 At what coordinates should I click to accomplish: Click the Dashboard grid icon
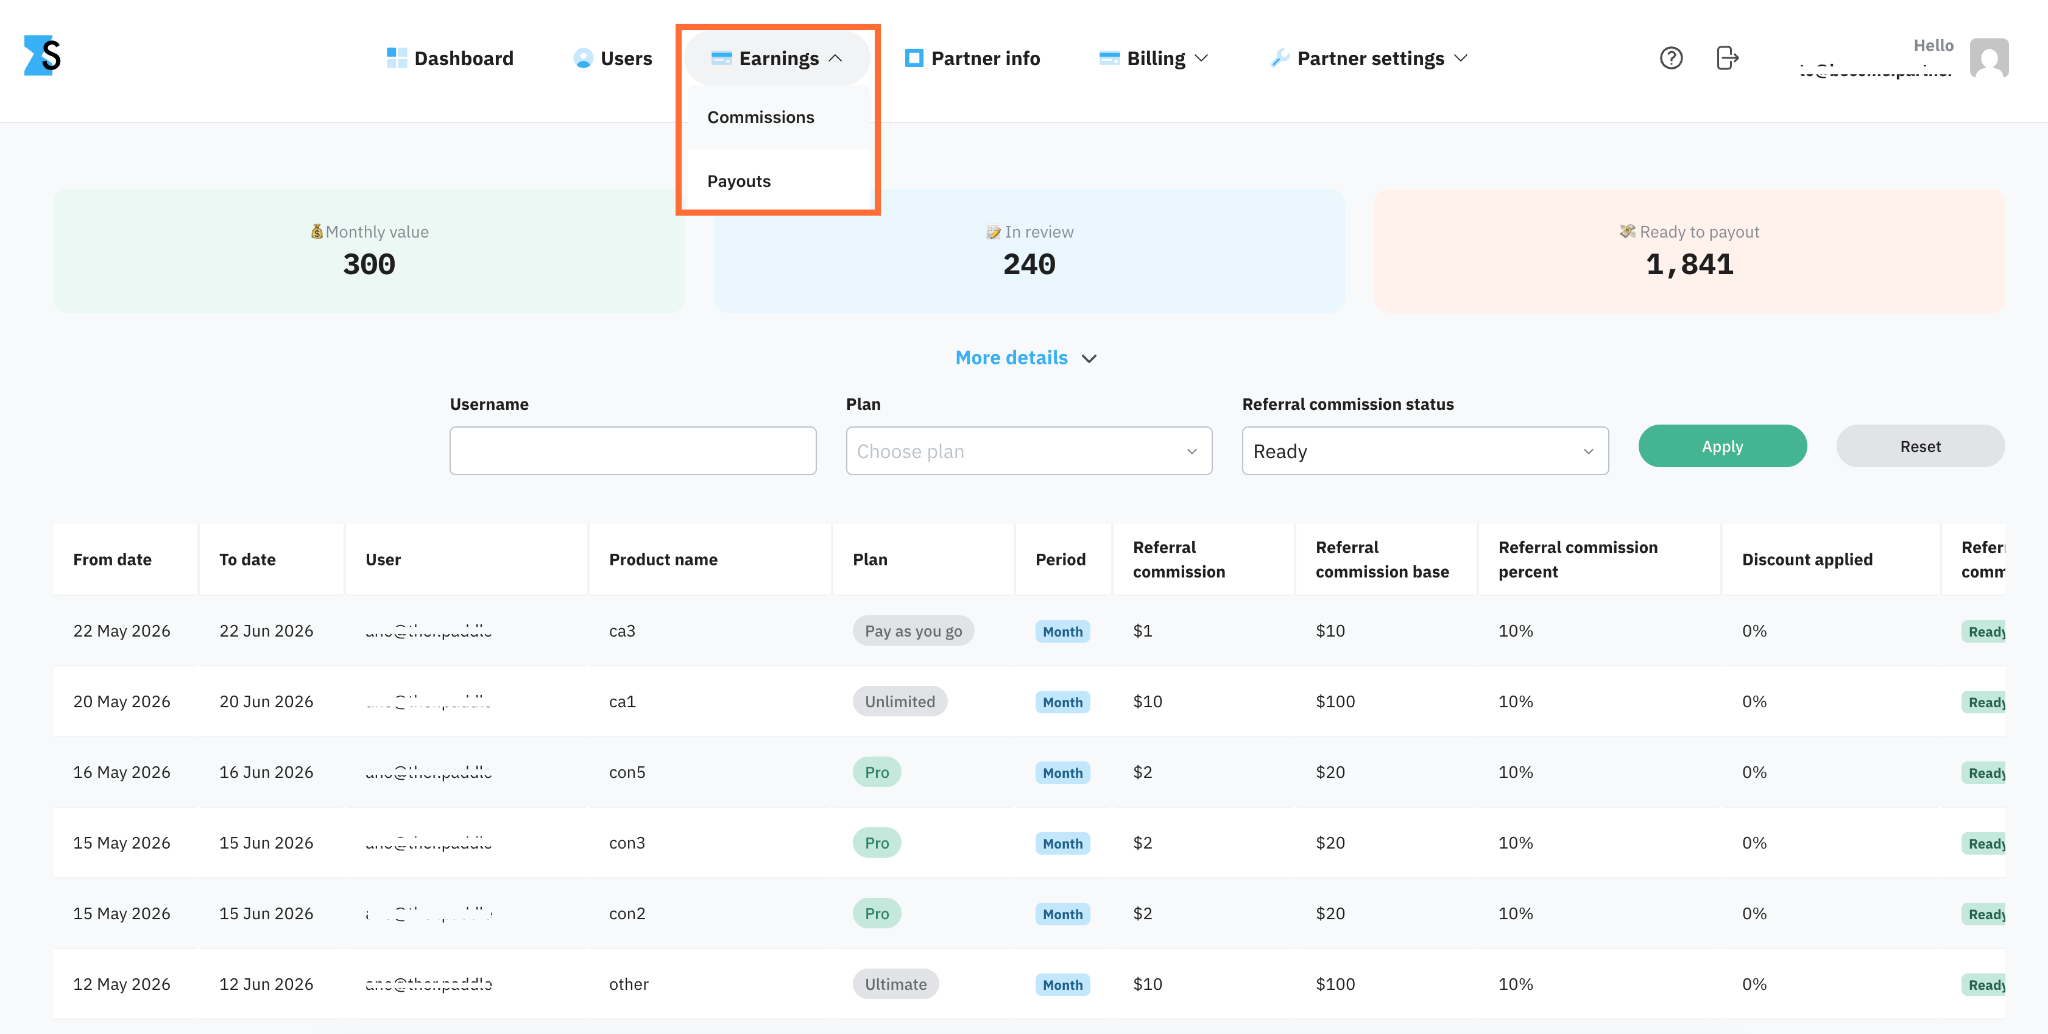click(x=397, y=58)
